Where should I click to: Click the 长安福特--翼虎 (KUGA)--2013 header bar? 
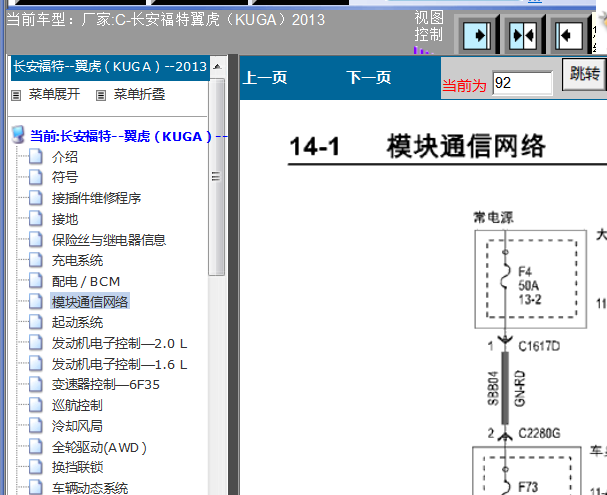coord(110,67)
